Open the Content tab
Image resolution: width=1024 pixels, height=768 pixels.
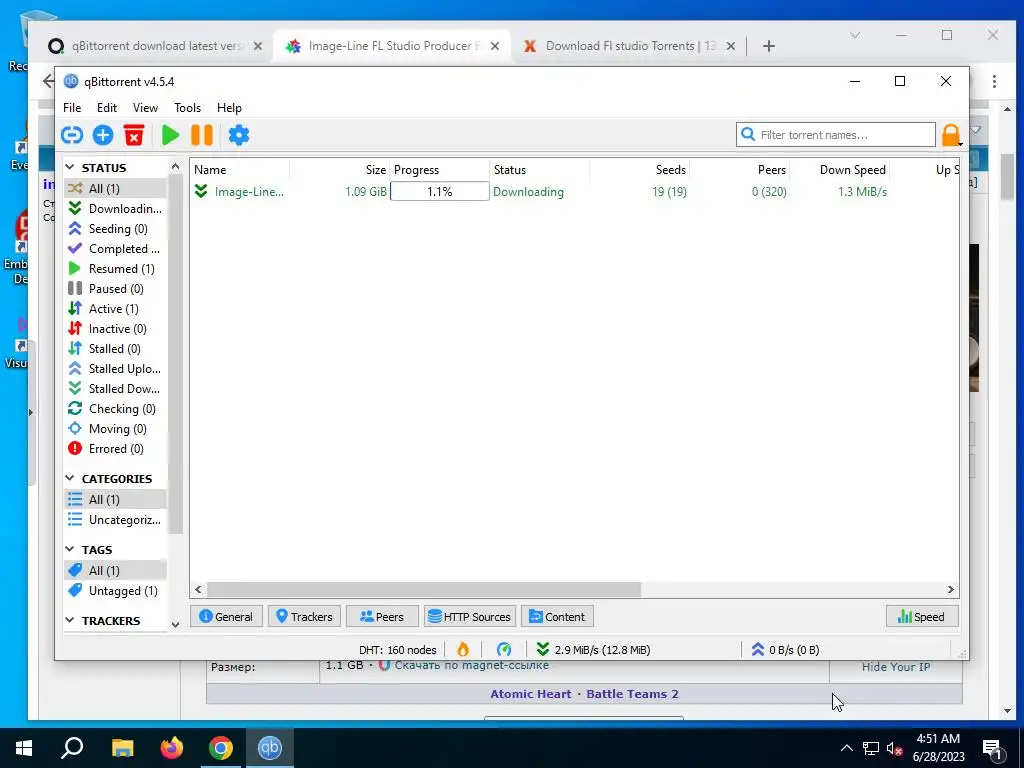coord(557,616)
